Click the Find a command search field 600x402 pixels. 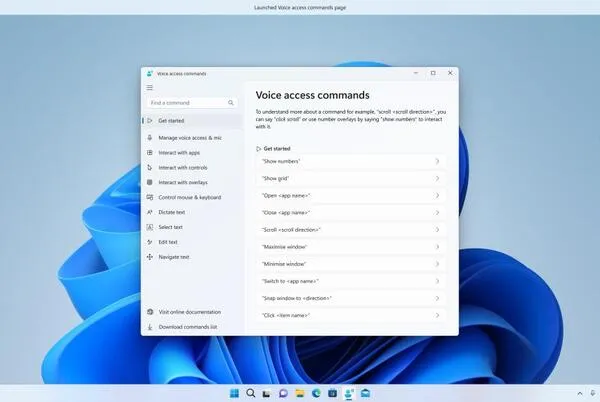(192, 103)
